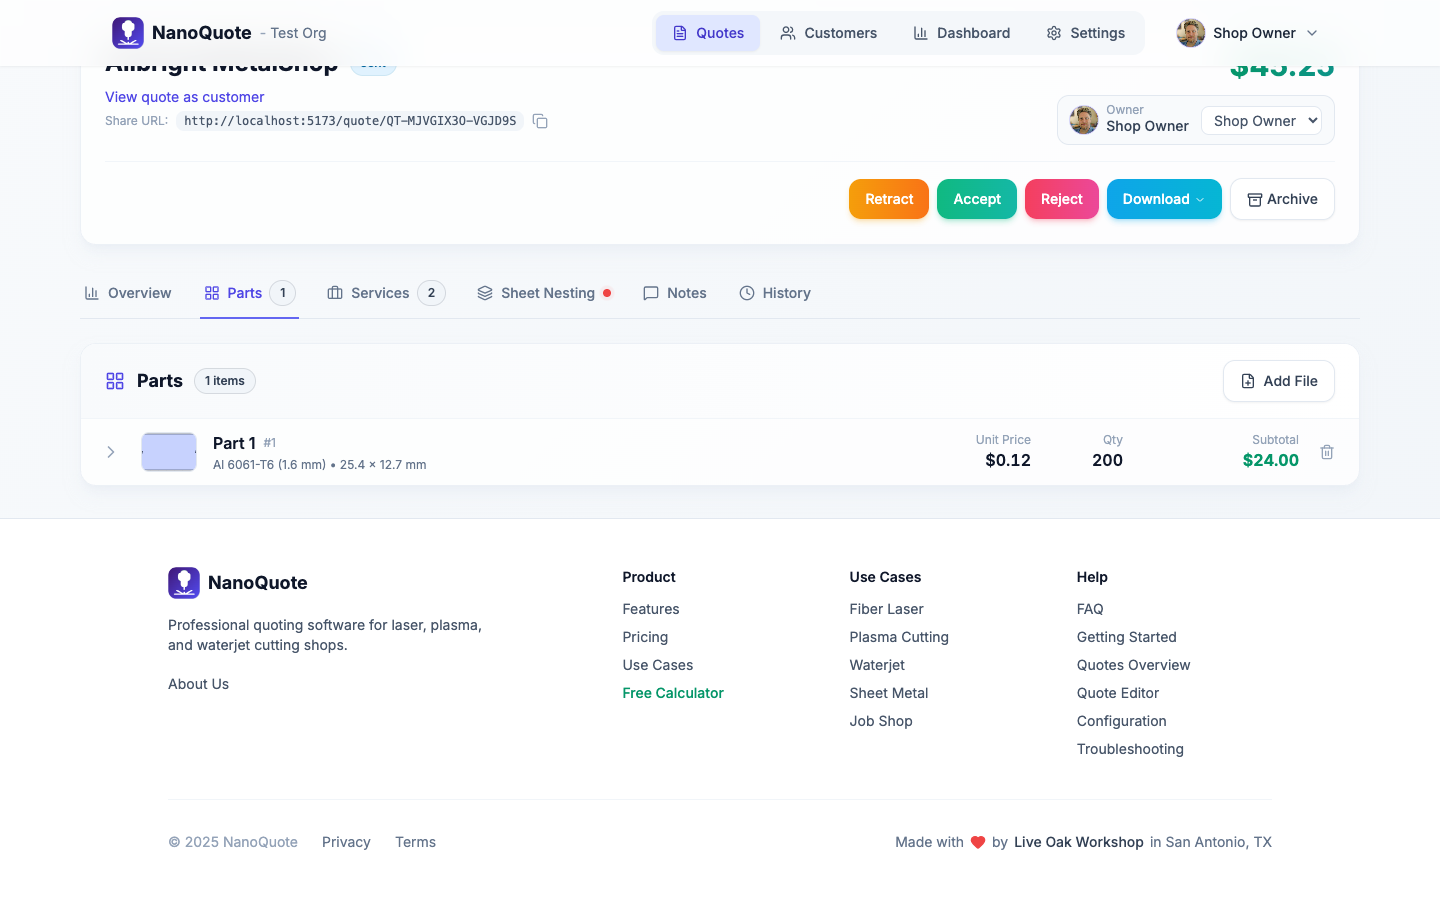Viewport: 1440px width, 900px height.
Task: Open the Sheet Nesting tab
Action: tap(544, 293)
